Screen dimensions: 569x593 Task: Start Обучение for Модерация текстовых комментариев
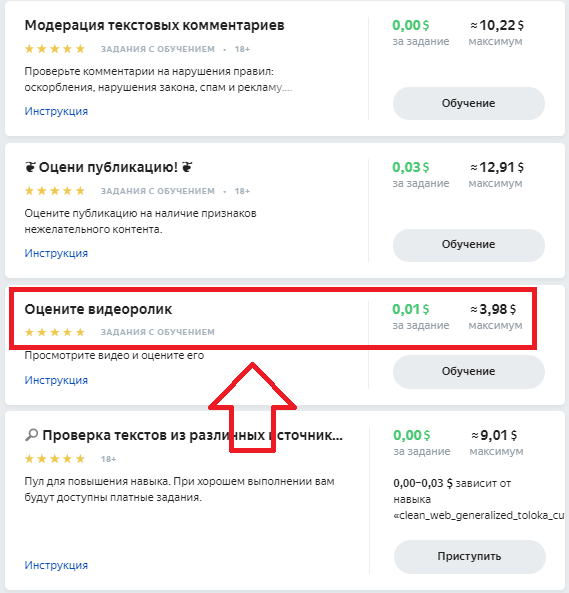pos(468,103)
